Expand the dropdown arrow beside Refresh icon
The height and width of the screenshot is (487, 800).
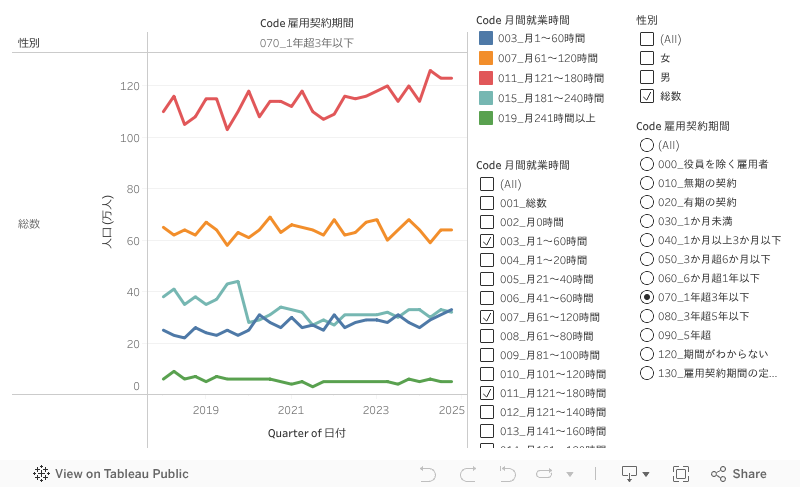(570, 474)
